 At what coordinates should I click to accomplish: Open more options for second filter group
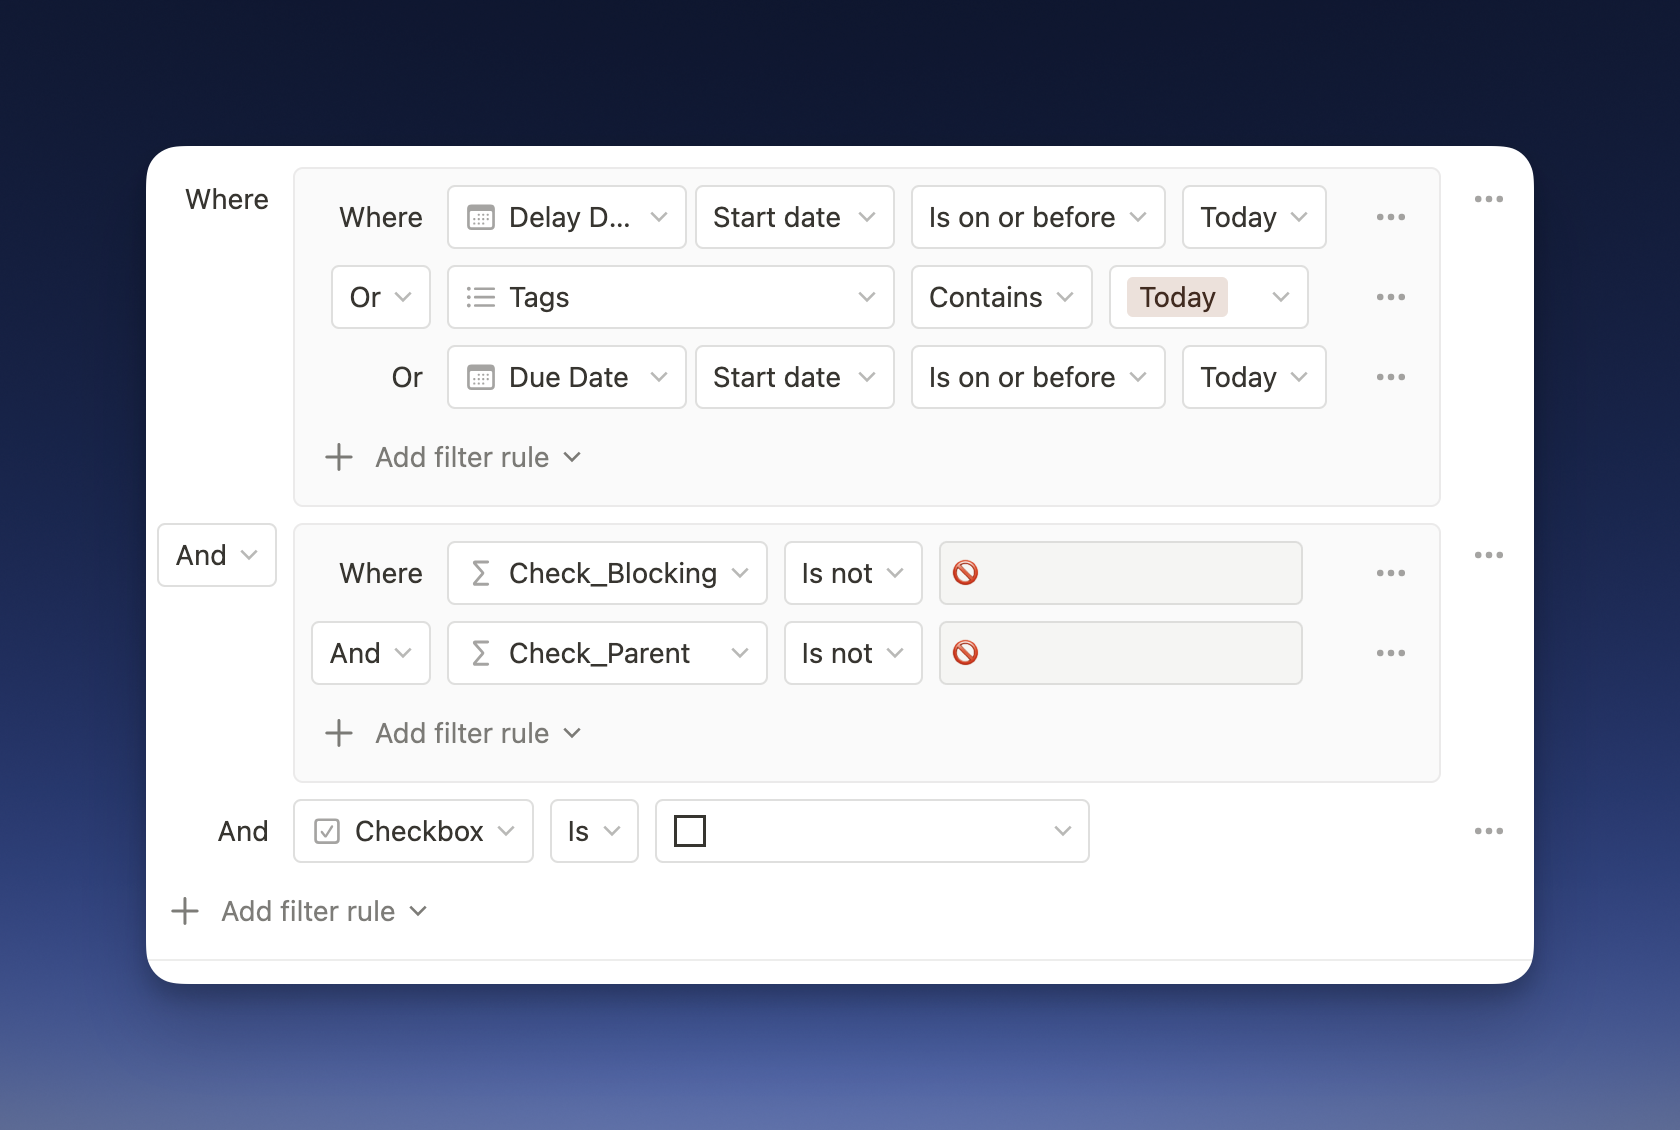pos(1488,555)
